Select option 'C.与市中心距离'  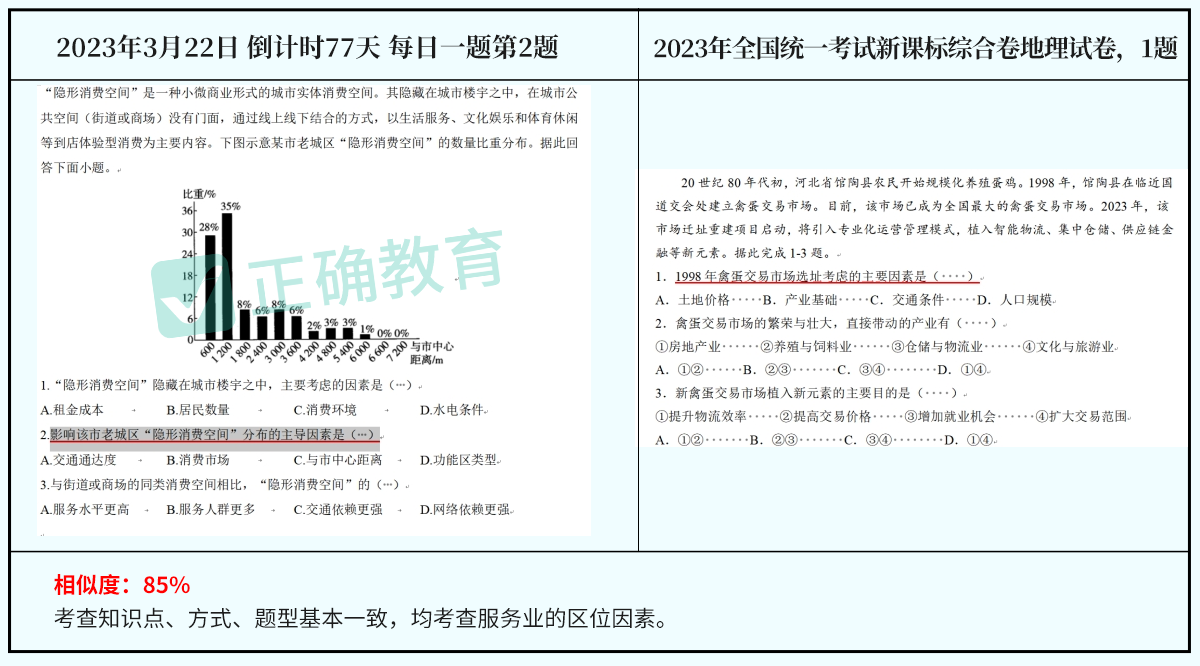pyautogui.click(x=337, y=460)
